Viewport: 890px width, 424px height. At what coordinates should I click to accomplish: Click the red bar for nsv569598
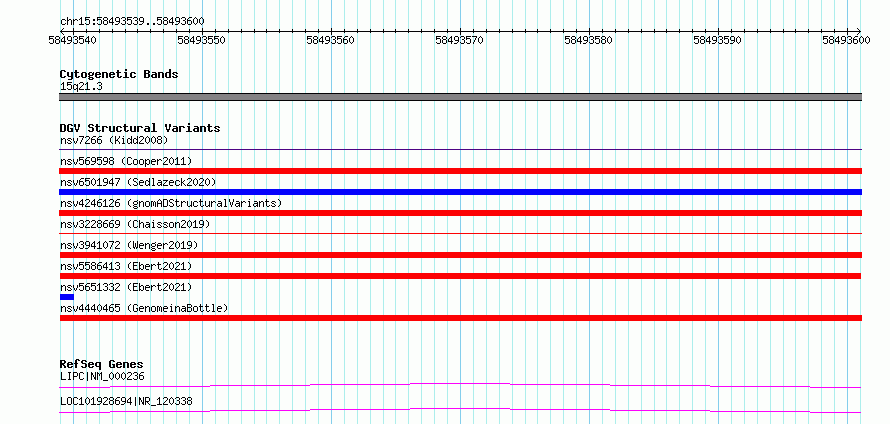(460, 171)
